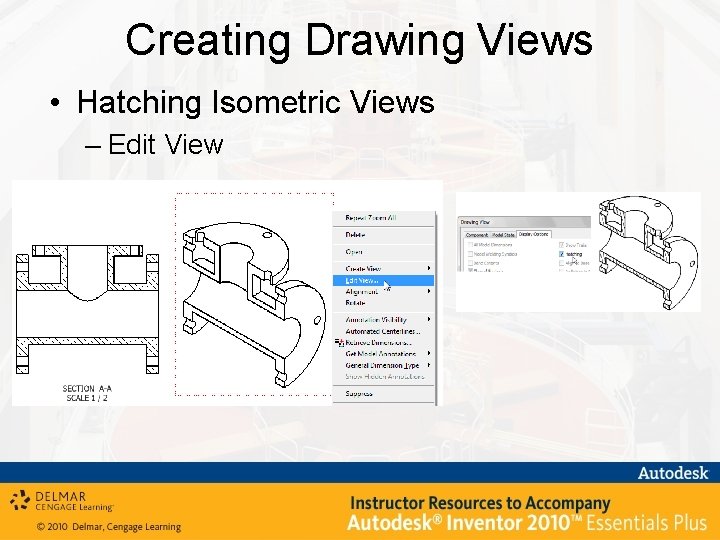
Task: Toggle the Hatching checkbox
Action: (x=562, y=254)
